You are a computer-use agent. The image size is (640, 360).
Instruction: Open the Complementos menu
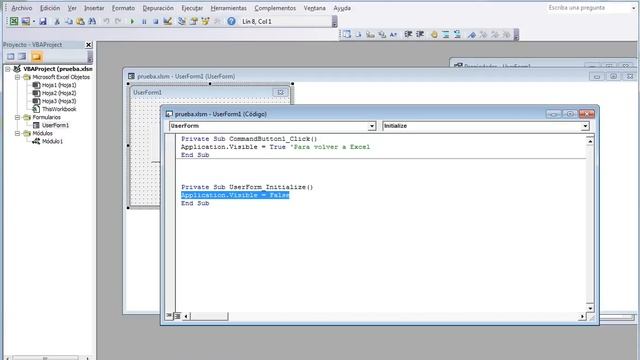(275, 8)
